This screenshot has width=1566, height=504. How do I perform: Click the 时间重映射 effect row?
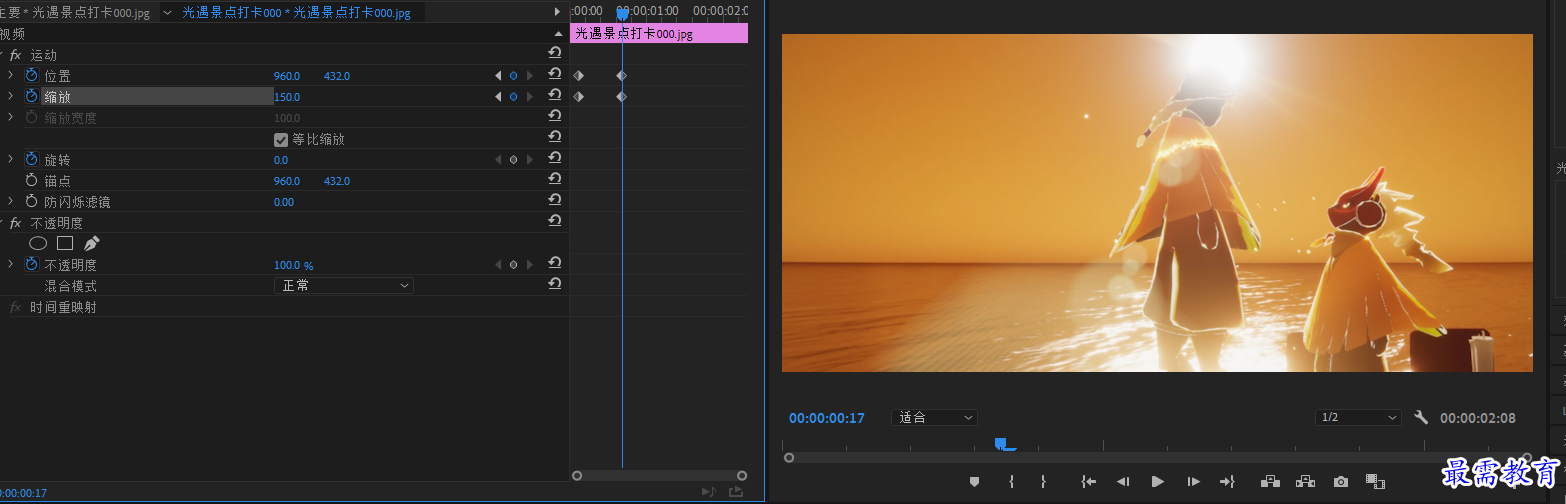pyautogui.click(x=63, y=307)
